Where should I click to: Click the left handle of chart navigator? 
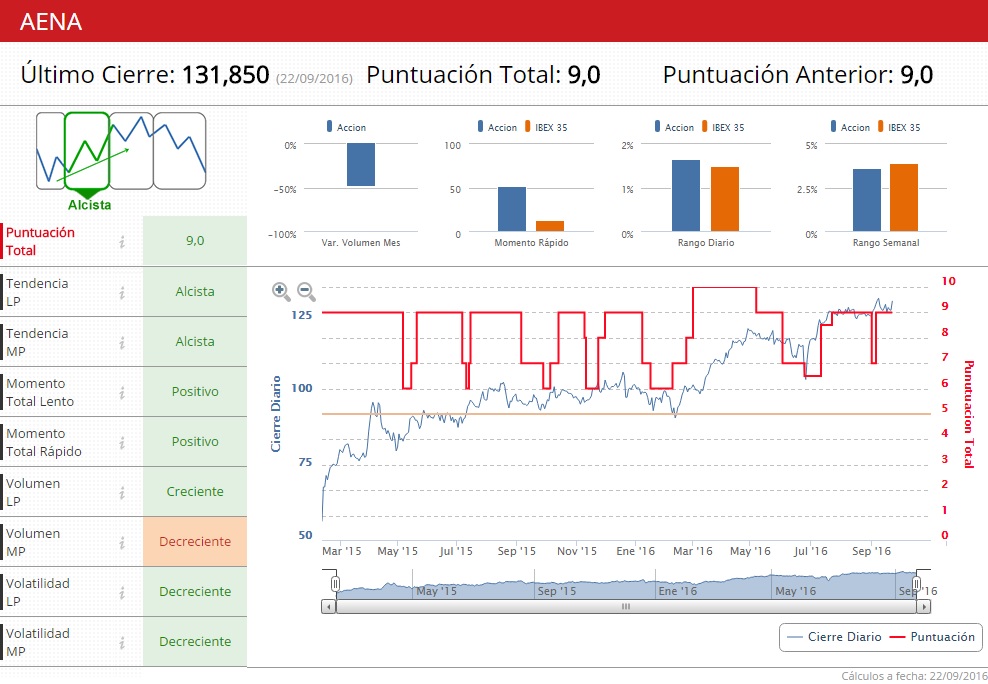(x=335, y=584)
